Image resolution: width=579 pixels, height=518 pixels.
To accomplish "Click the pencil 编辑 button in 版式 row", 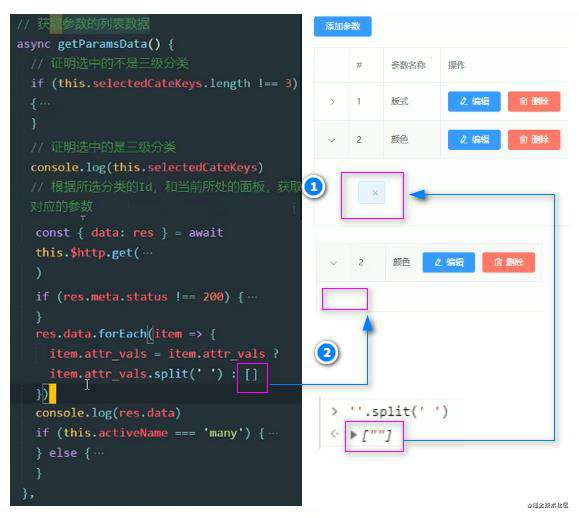I will click(x=474, y=102).
